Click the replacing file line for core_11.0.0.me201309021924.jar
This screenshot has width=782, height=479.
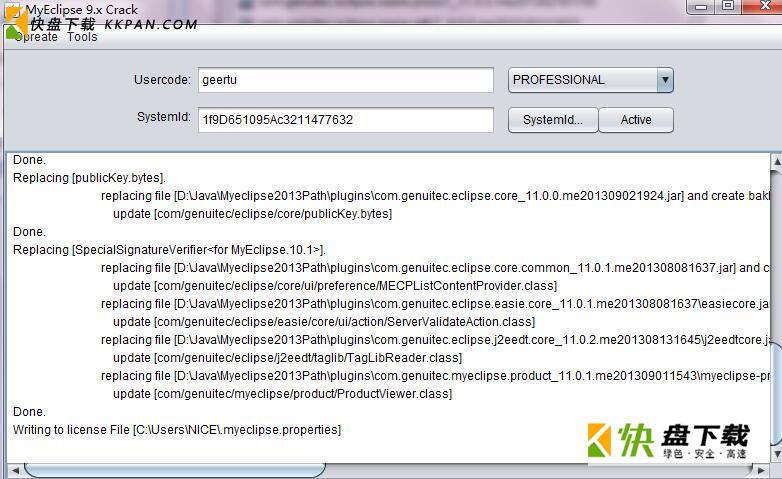coord(435,196)
